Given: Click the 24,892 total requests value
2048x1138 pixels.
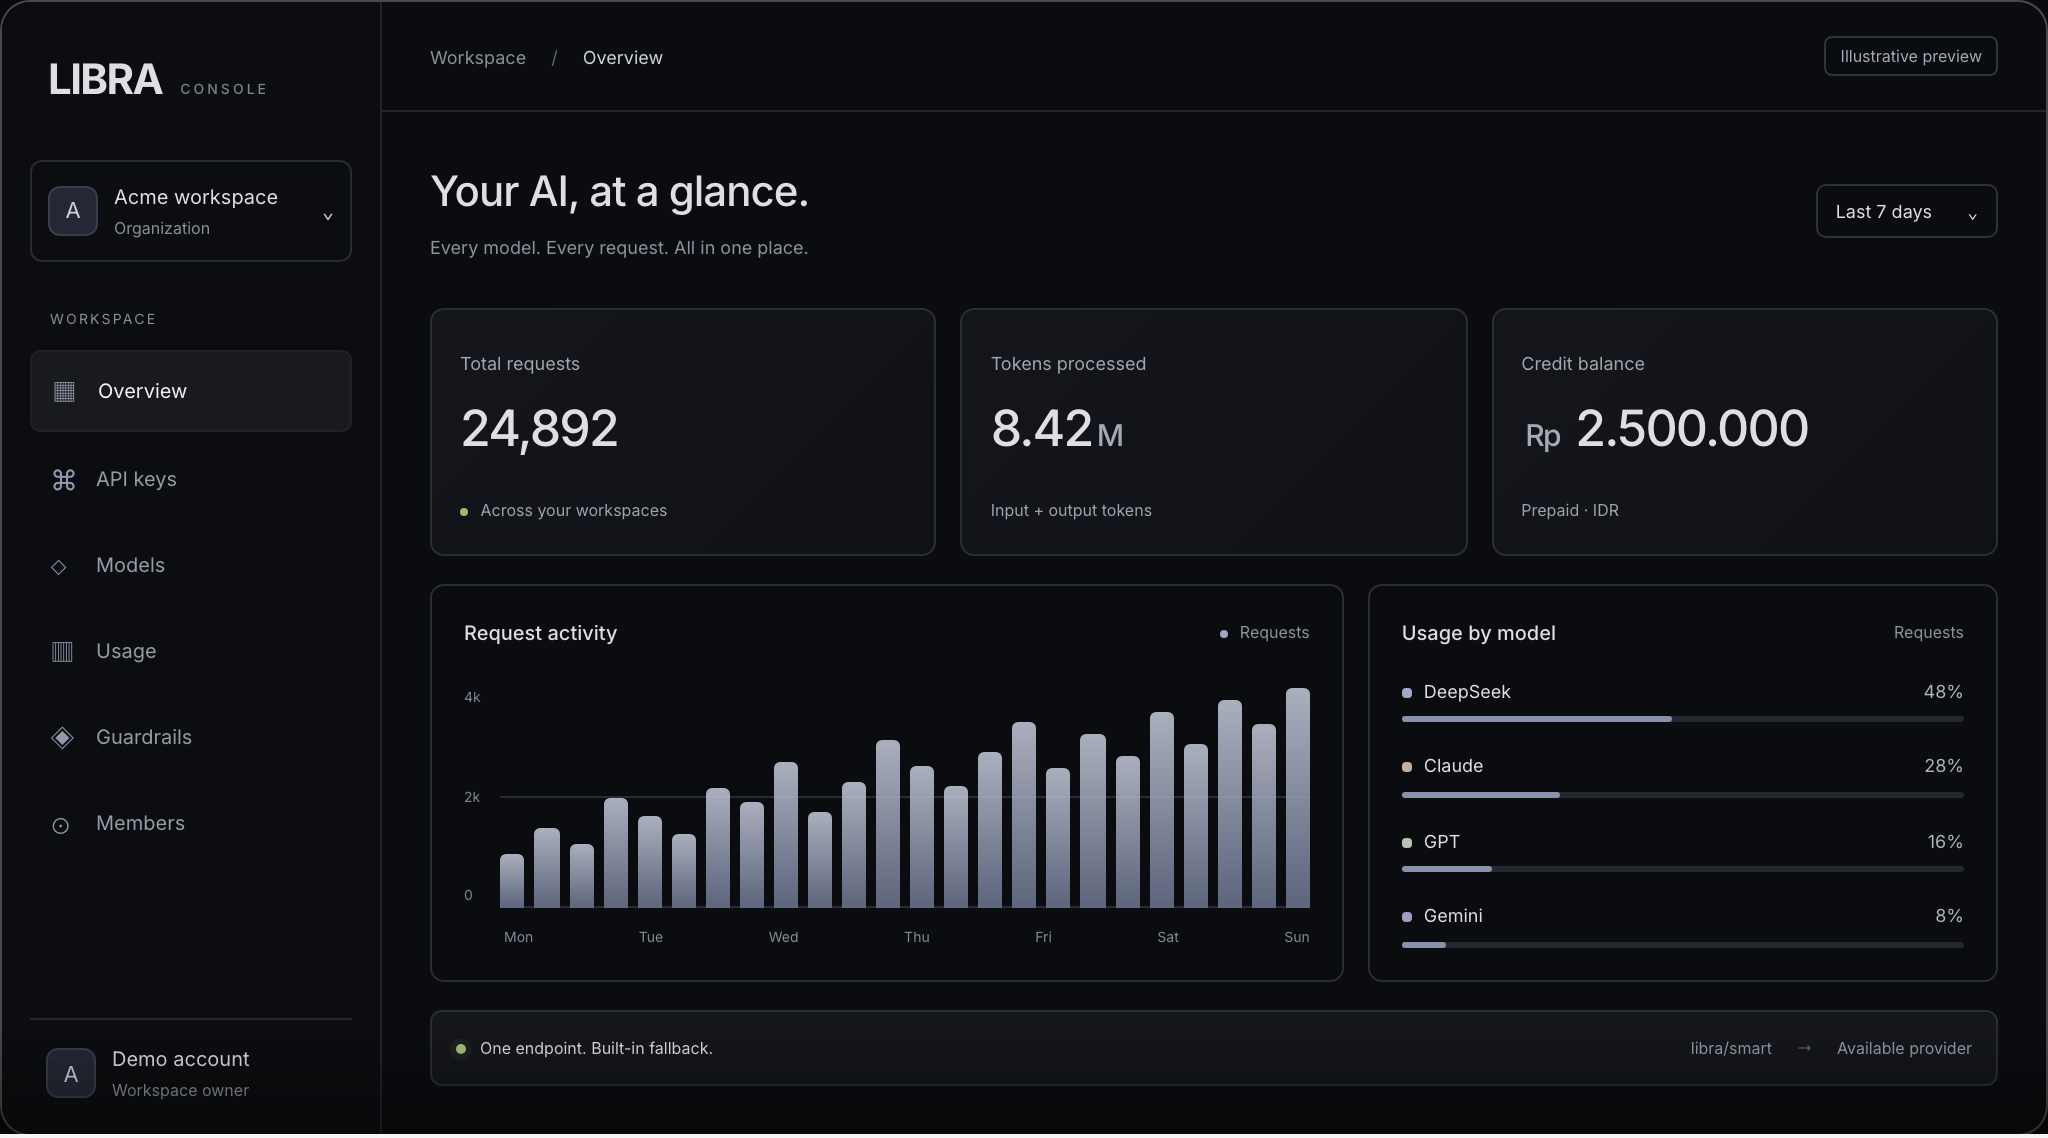Looking at the screenshot, I should (x=539, y=429).
